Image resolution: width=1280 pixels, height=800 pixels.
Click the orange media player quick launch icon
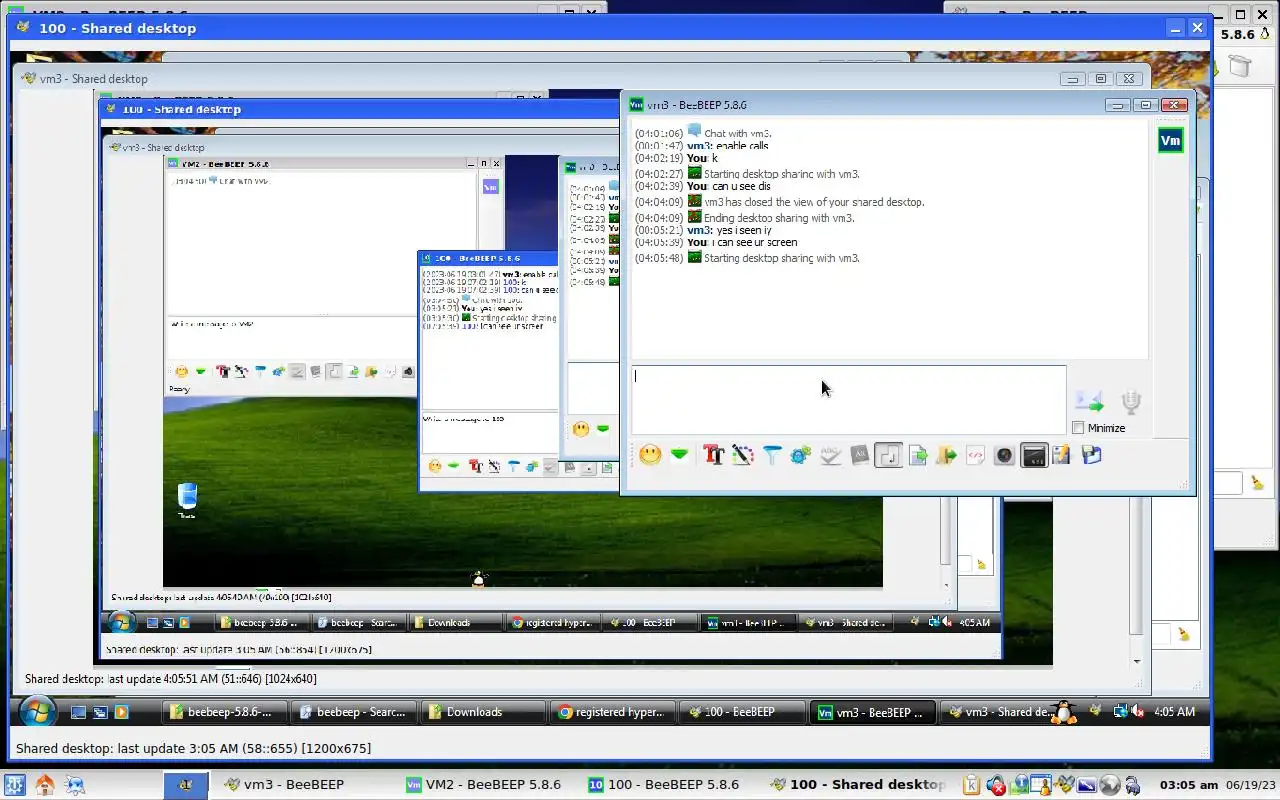click(x=122, y=712)
